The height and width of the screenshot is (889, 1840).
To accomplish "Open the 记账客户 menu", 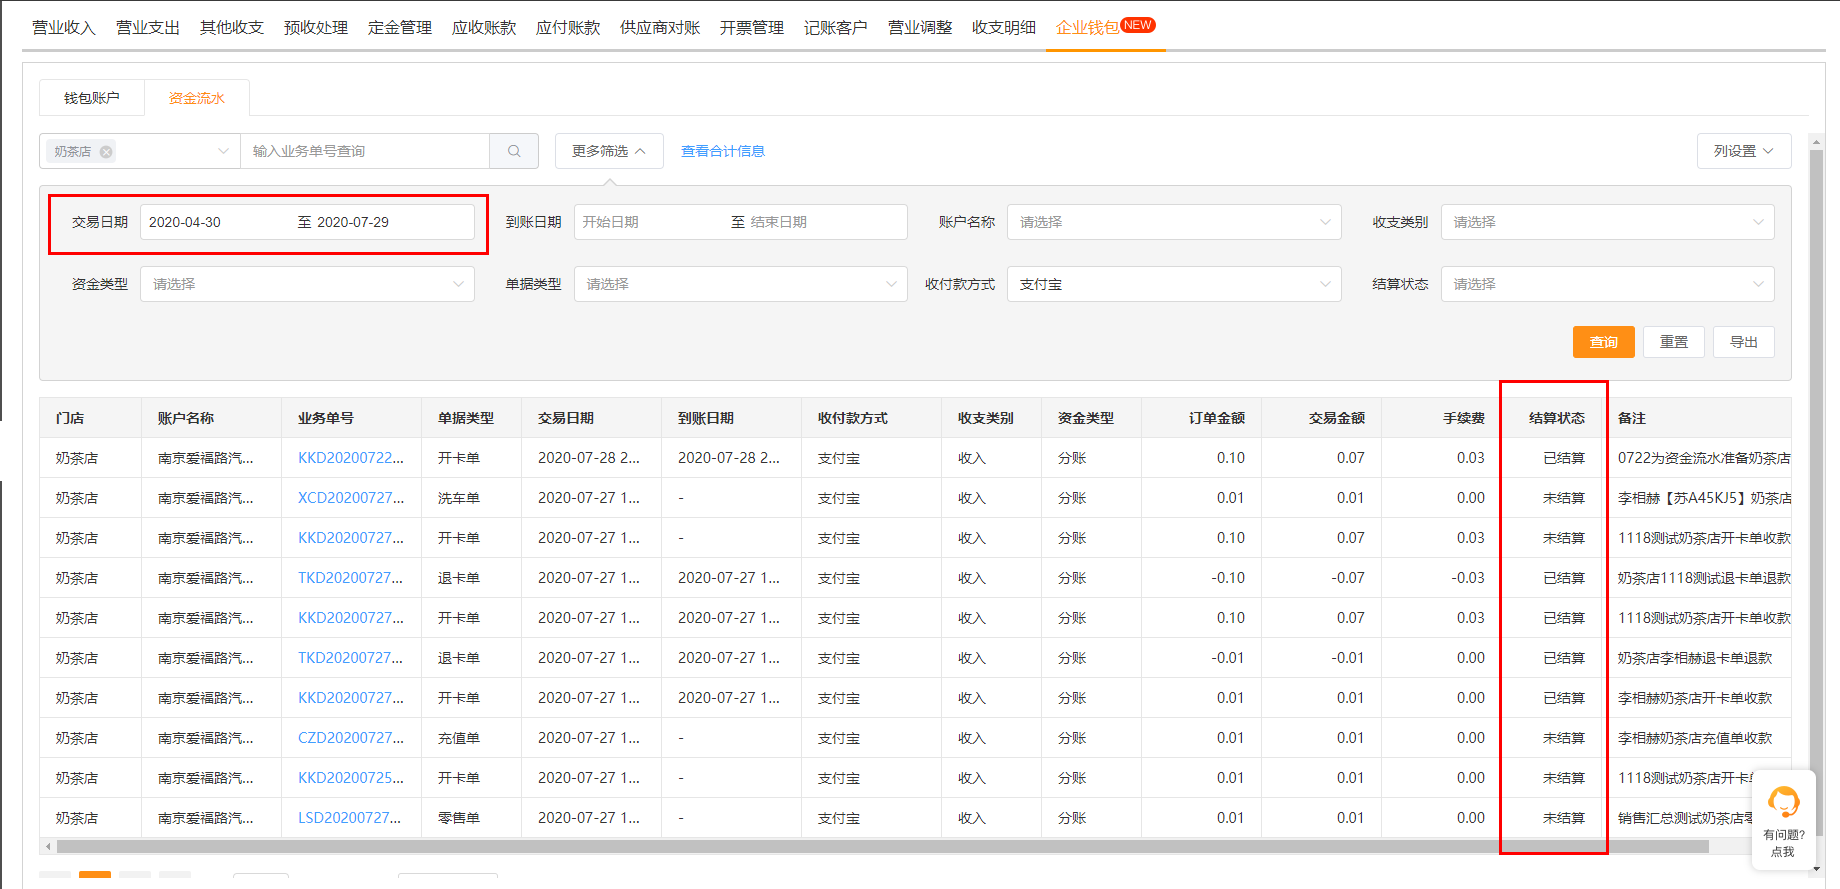I will (x=836, y=27).
